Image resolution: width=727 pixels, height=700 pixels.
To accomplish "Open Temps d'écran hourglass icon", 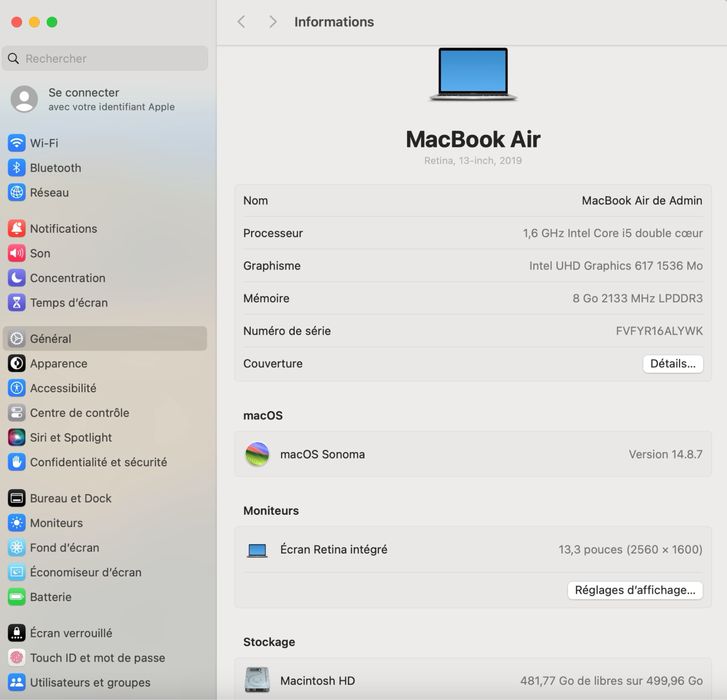I will coord(17,302).
